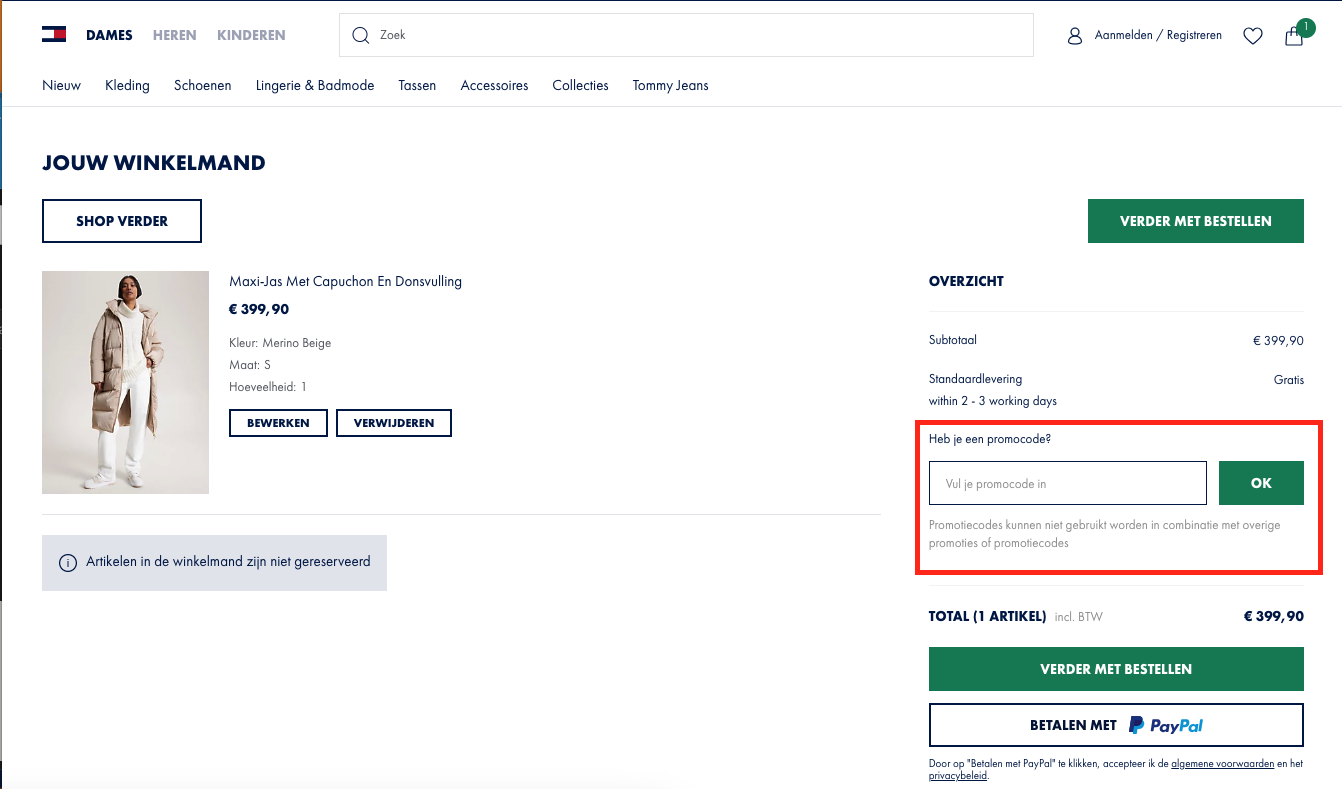
Task: Remove the coat with VERWIJDEREN
Action: click(x=394, y=423)
